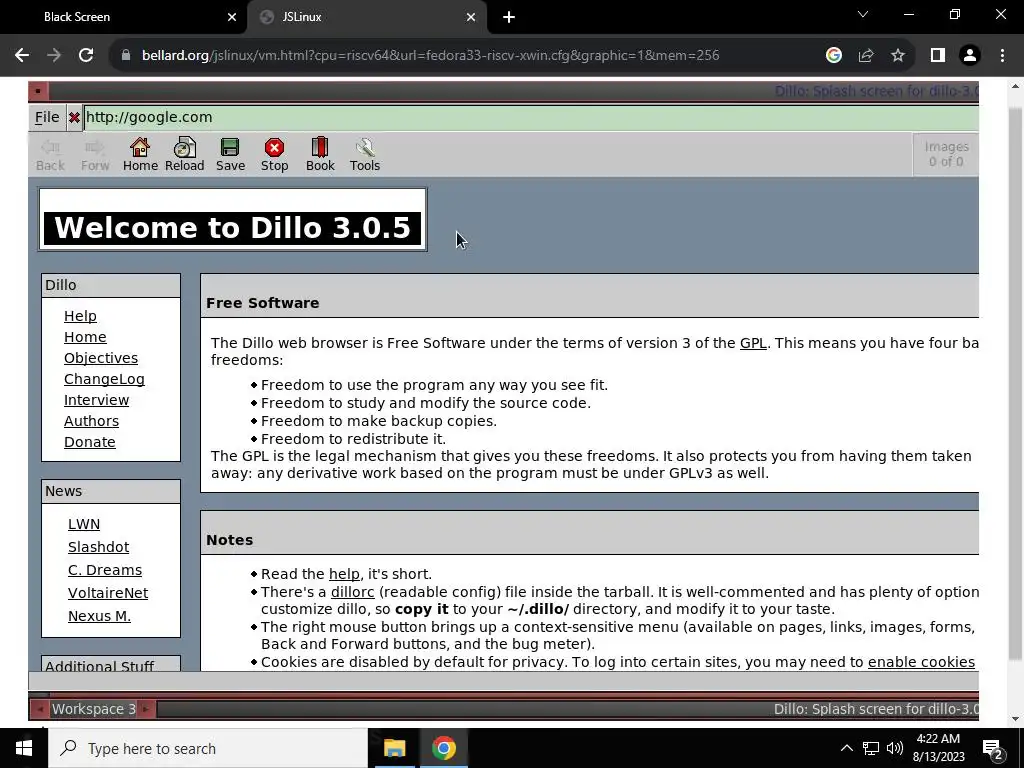
Task: Clear the Dillo URL with red X
Action: click(x=74, y=118)
